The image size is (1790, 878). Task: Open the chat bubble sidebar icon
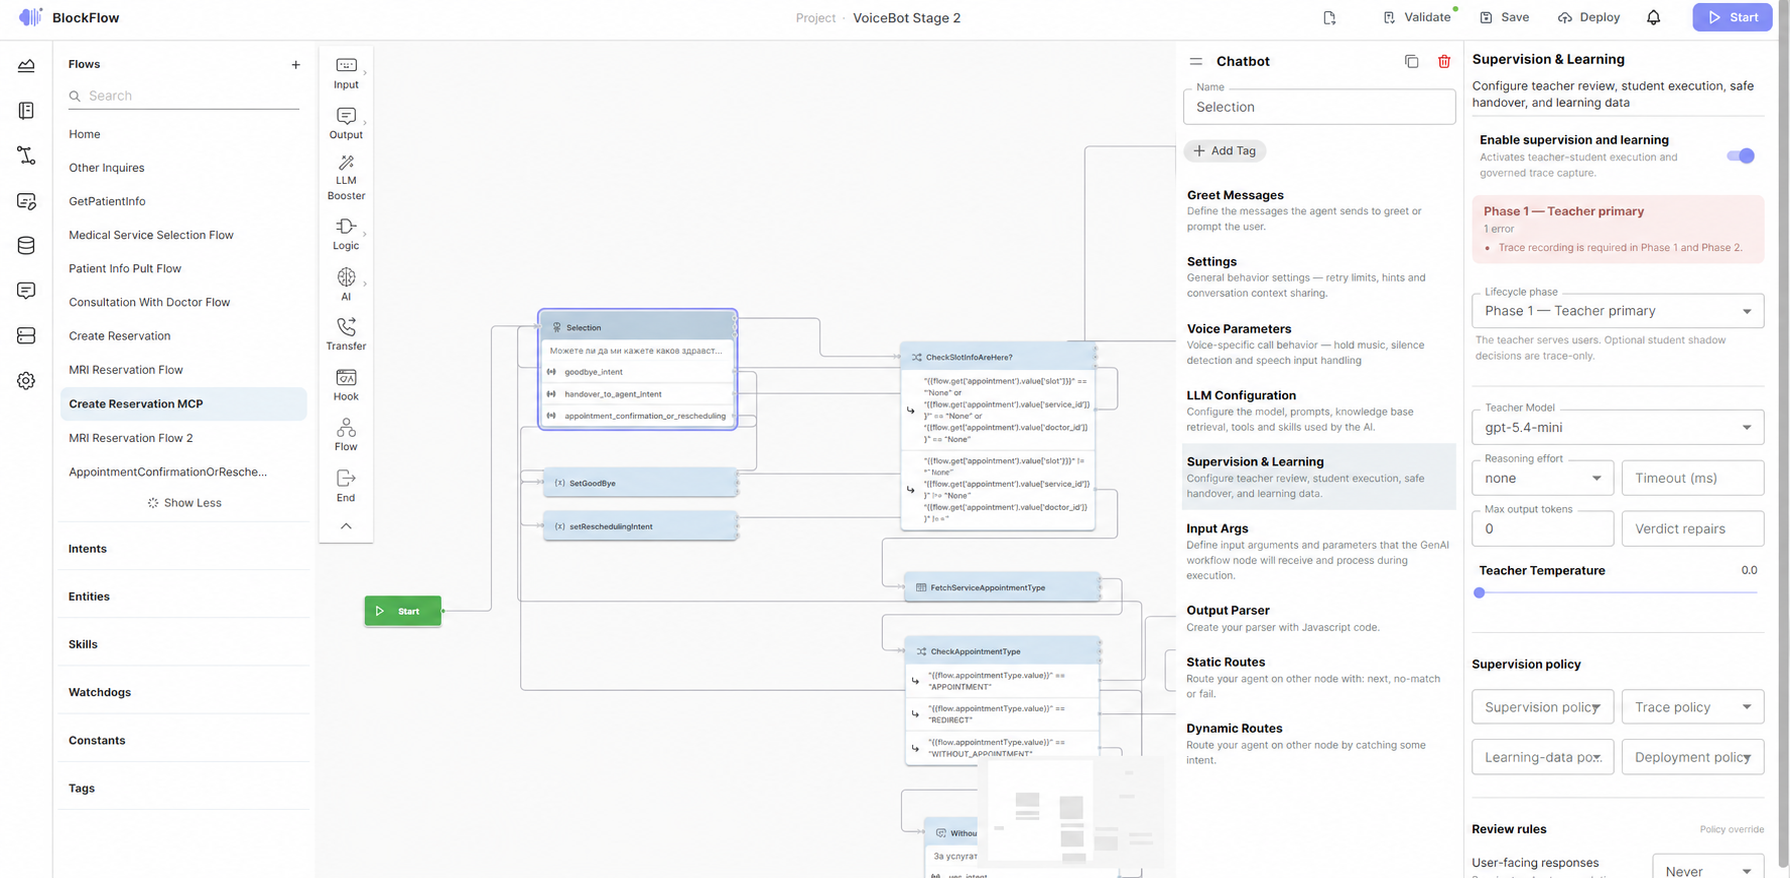click(x=26, y=290)
